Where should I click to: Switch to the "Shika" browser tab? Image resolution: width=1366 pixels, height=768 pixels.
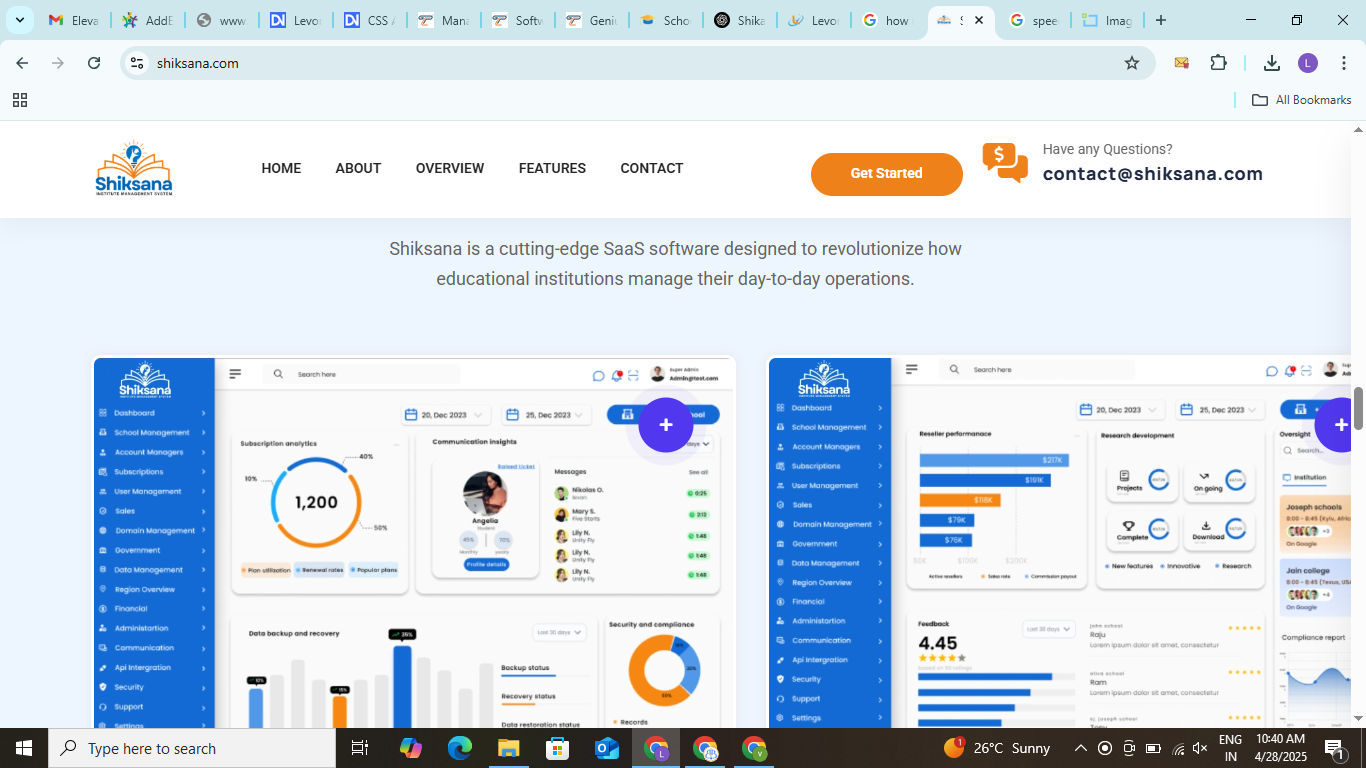[x=739, y=20]
